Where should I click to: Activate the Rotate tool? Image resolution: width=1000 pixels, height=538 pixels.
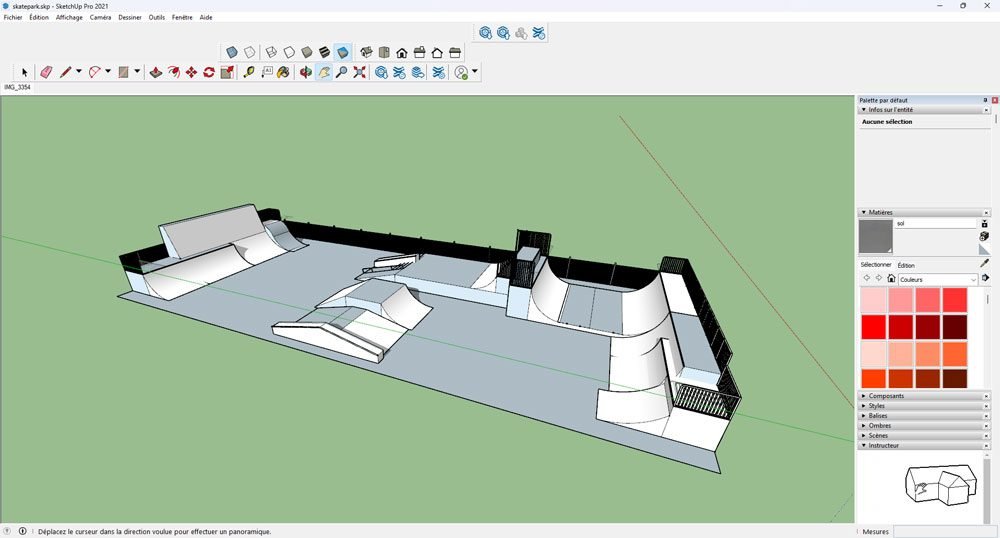pos(209,72)
